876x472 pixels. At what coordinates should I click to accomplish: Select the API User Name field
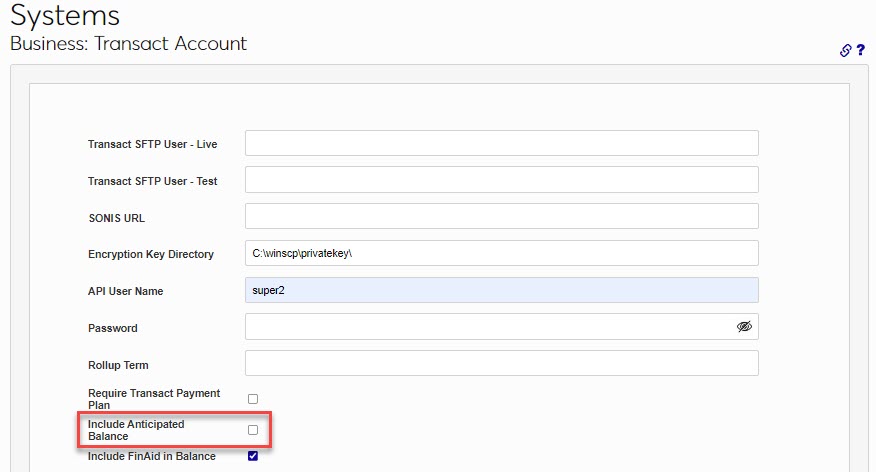coord(502,290)
